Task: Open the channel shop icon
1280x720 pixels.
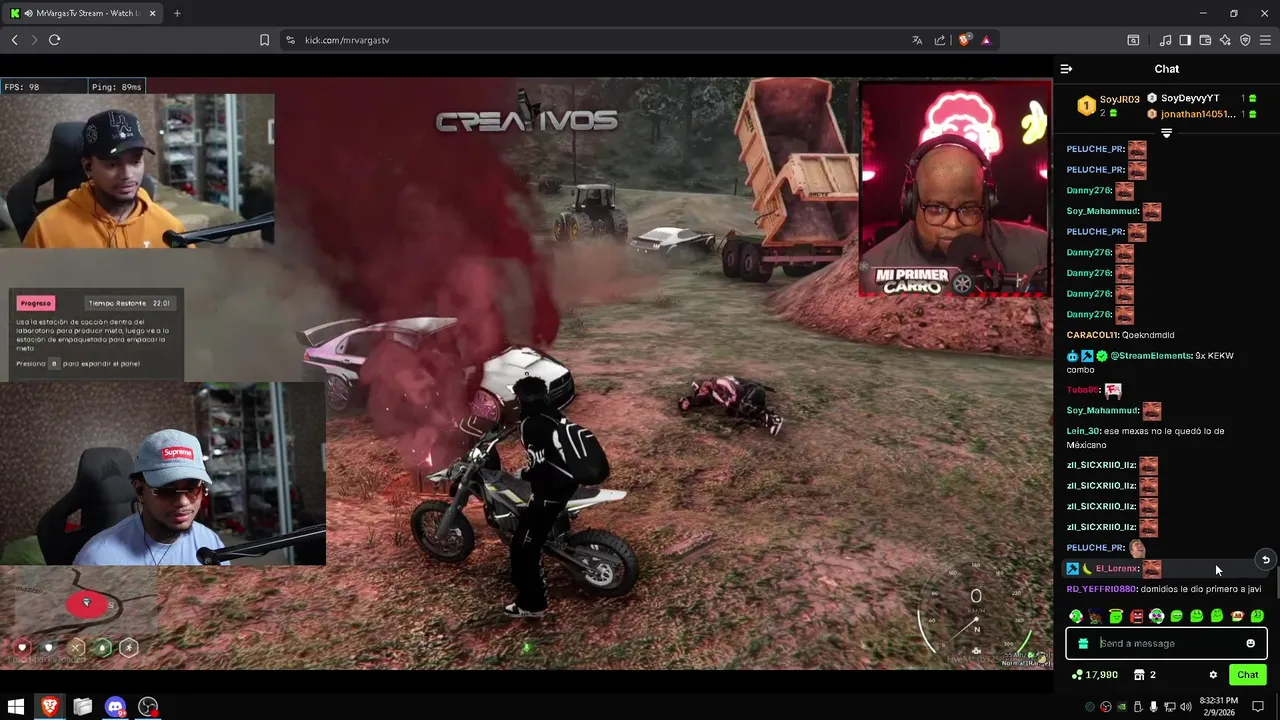Action: coord(1139,675)
